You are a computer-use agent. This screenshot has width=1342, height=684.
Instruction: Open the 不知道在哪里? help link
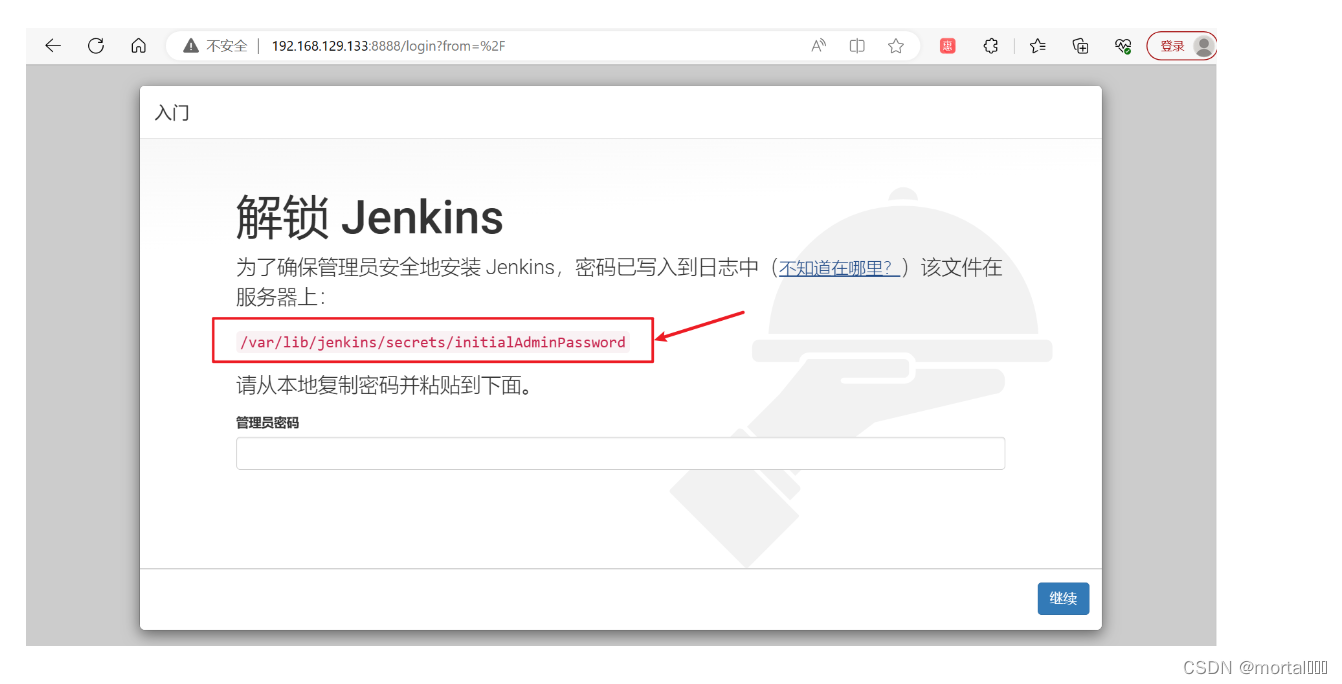[838, 268]
